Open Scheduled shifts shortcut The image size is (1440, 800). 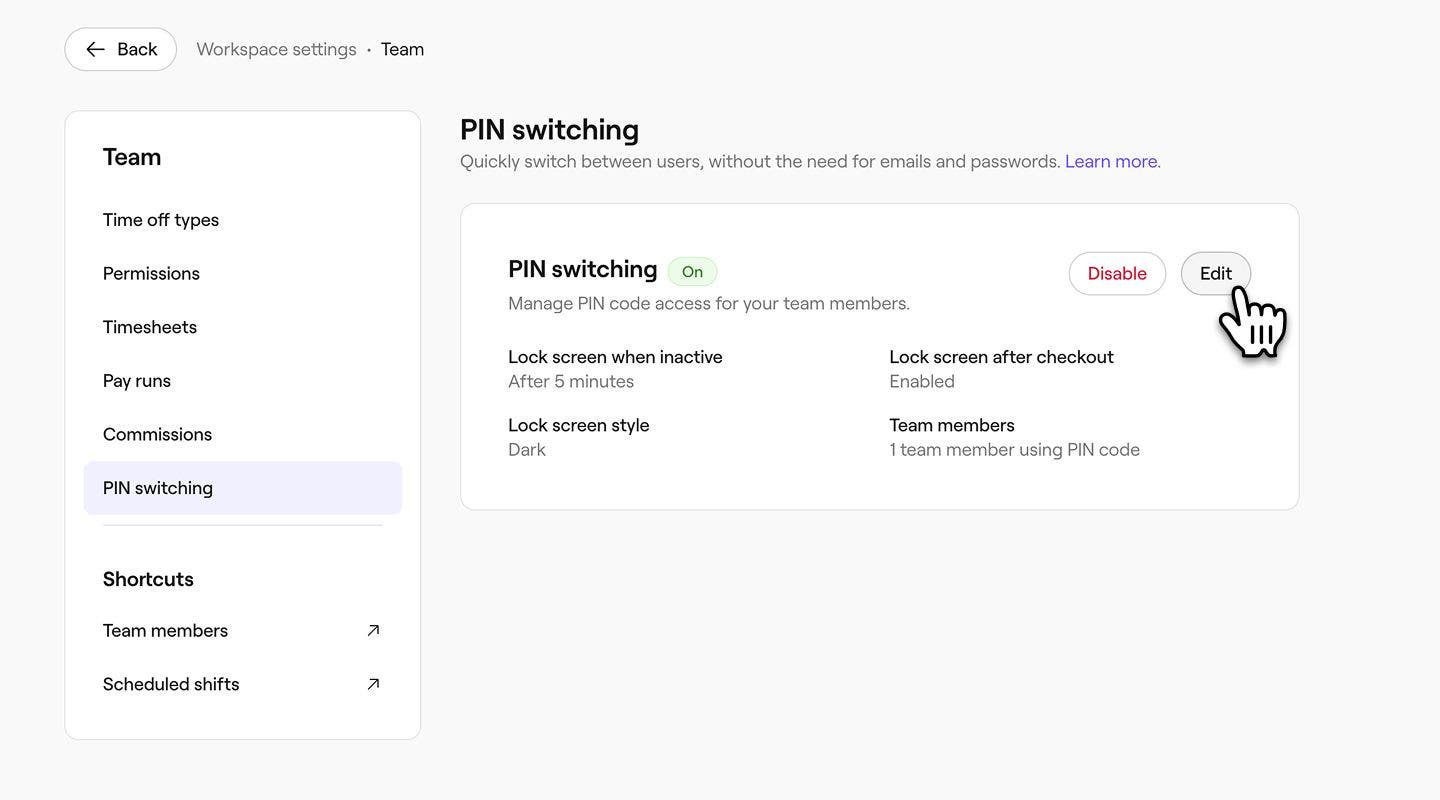171,684
